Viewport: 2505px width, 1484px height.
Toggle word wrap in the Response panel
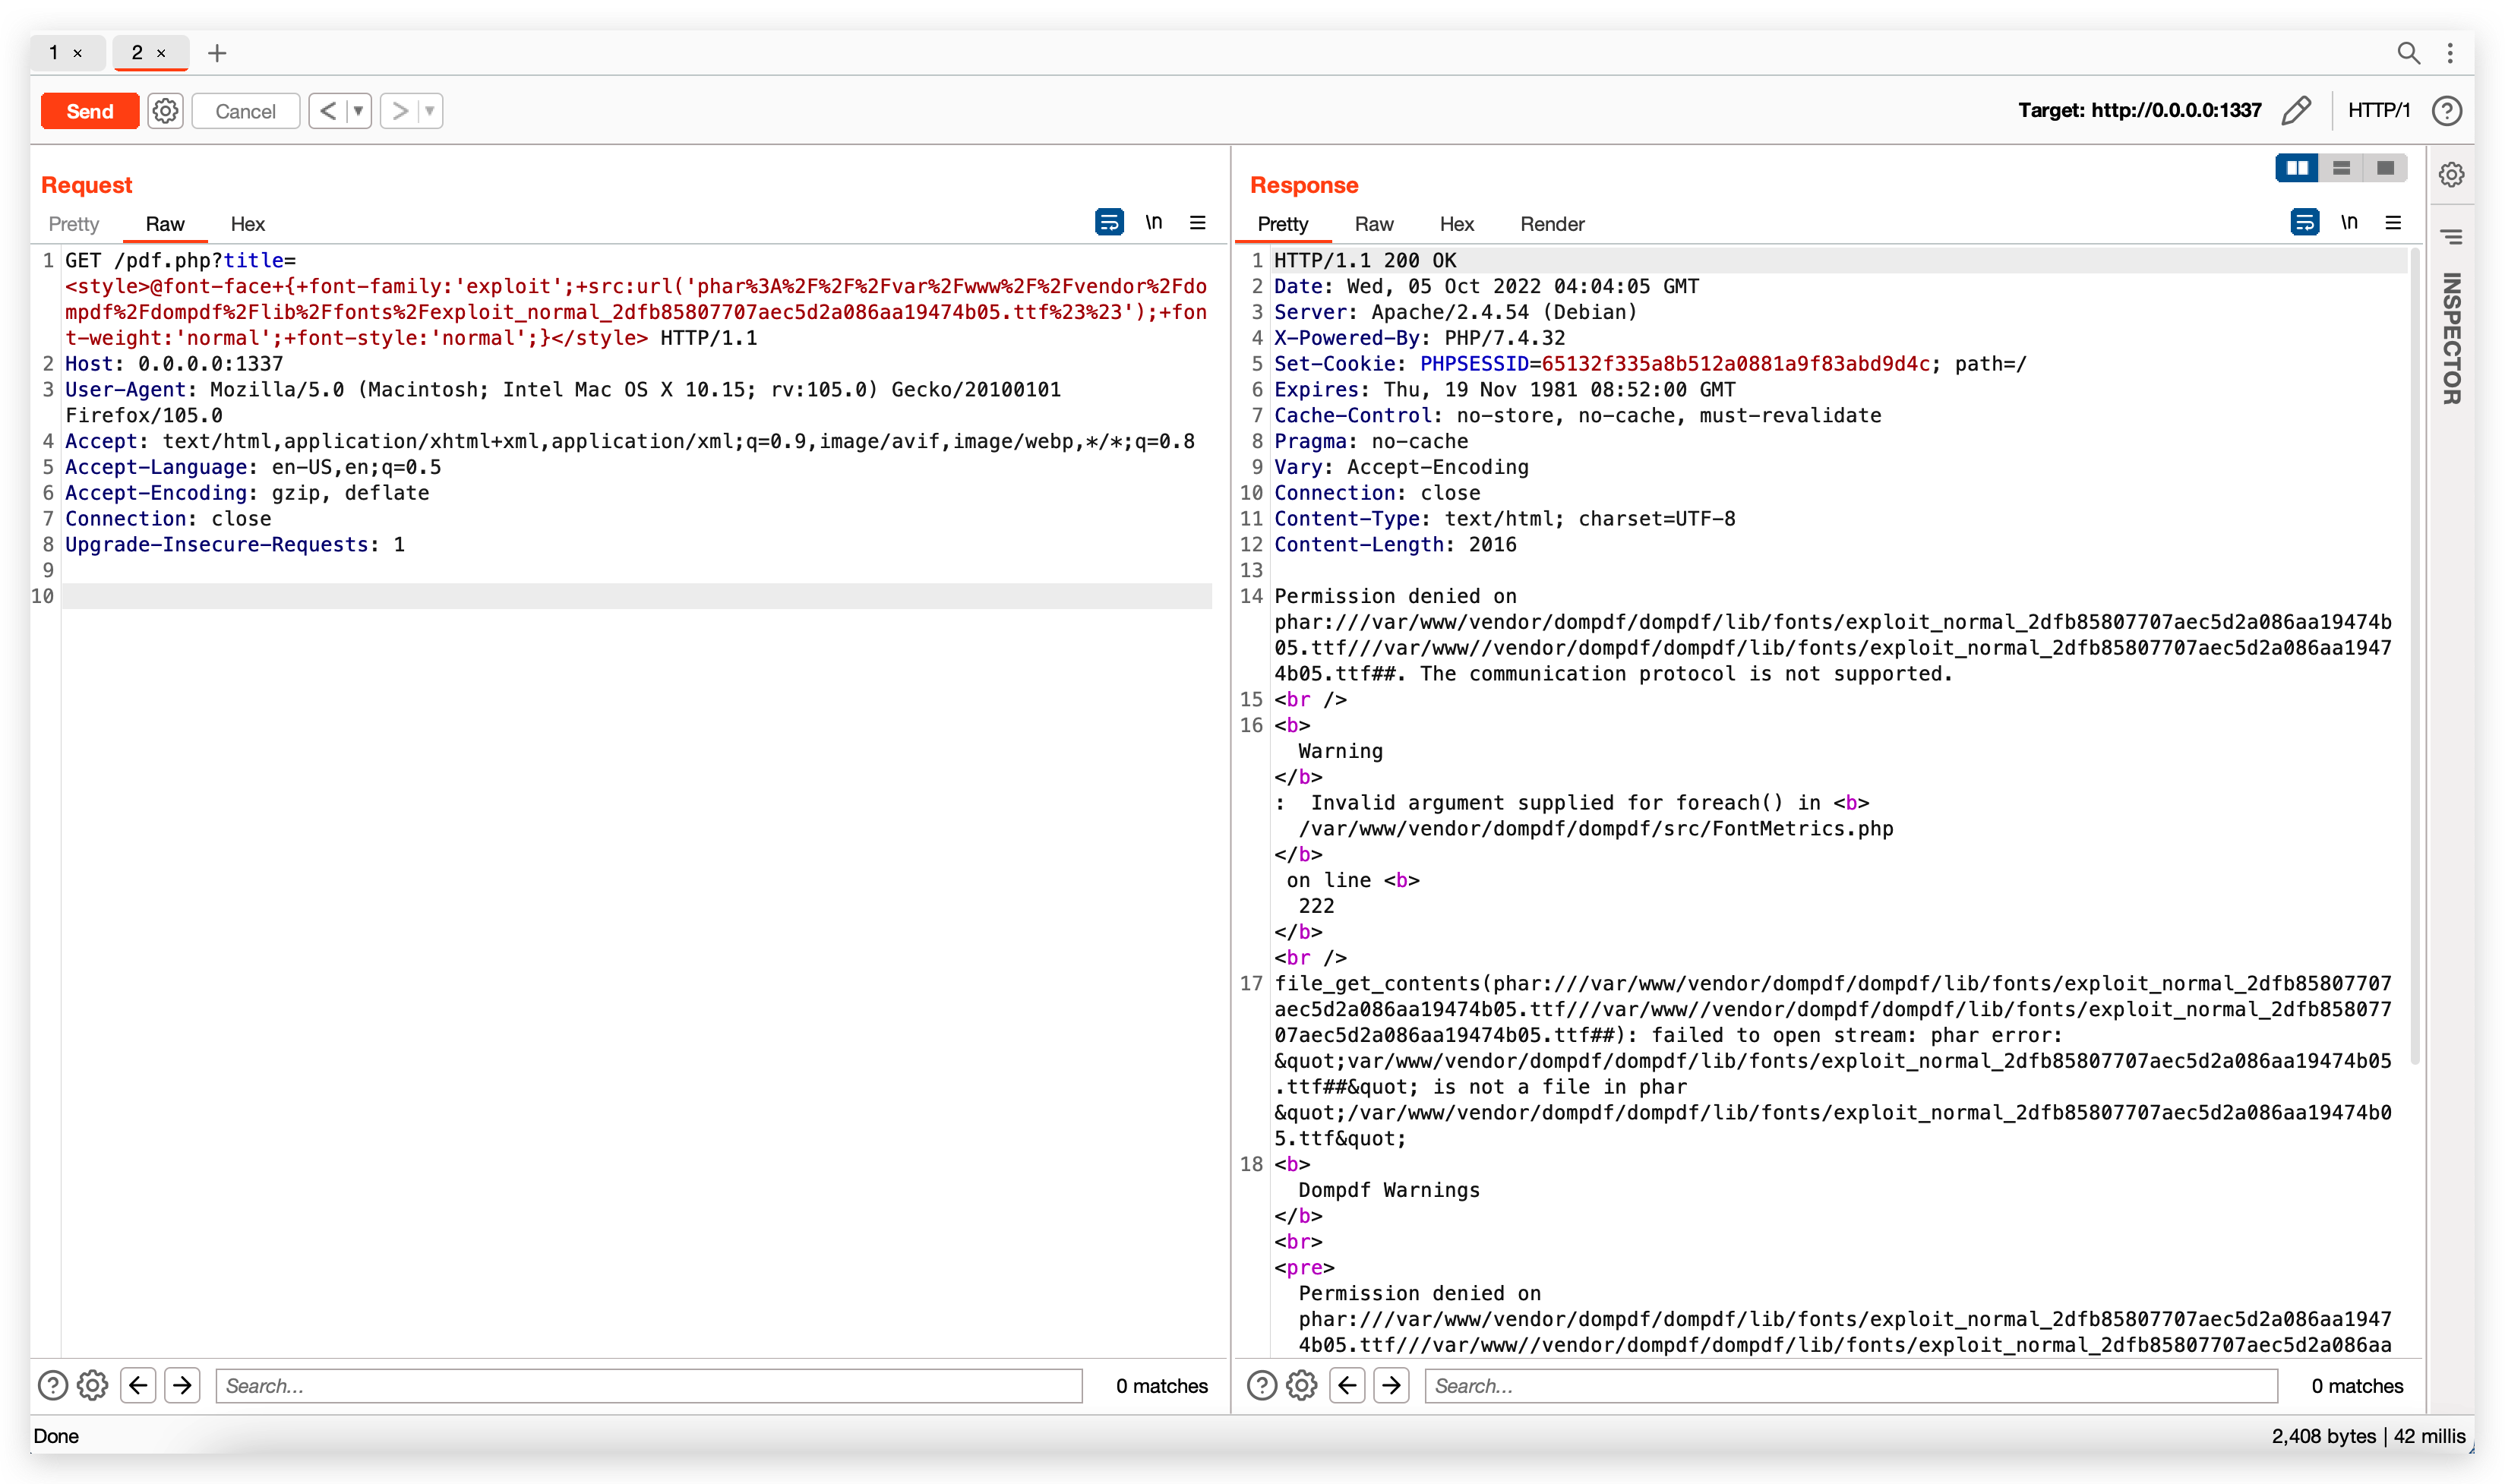tap(2304, 222)
